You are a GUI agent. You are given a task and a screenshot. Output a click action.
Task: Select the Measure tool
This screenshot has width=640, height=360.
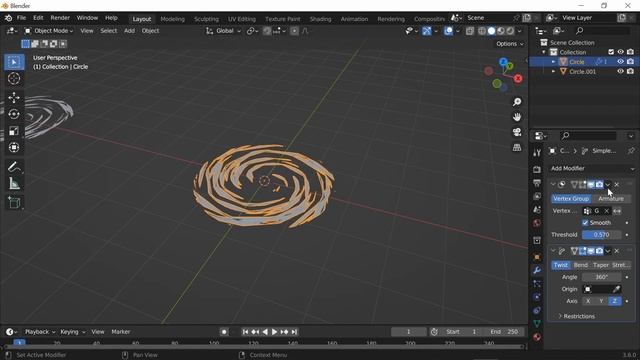click(x=14, y=184)
